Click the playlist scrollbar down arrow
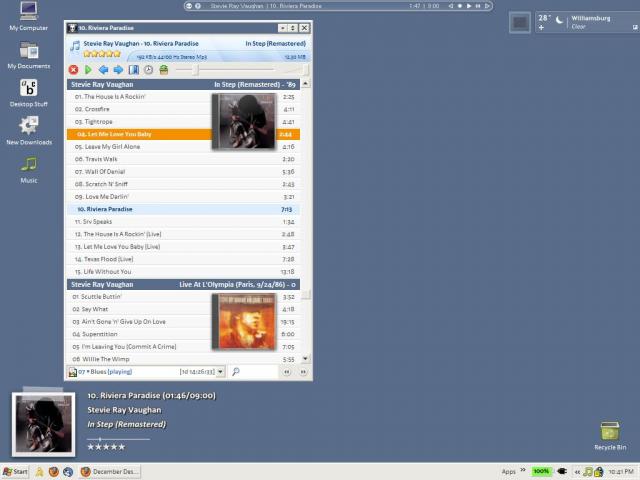 click(x=305, y=359)
